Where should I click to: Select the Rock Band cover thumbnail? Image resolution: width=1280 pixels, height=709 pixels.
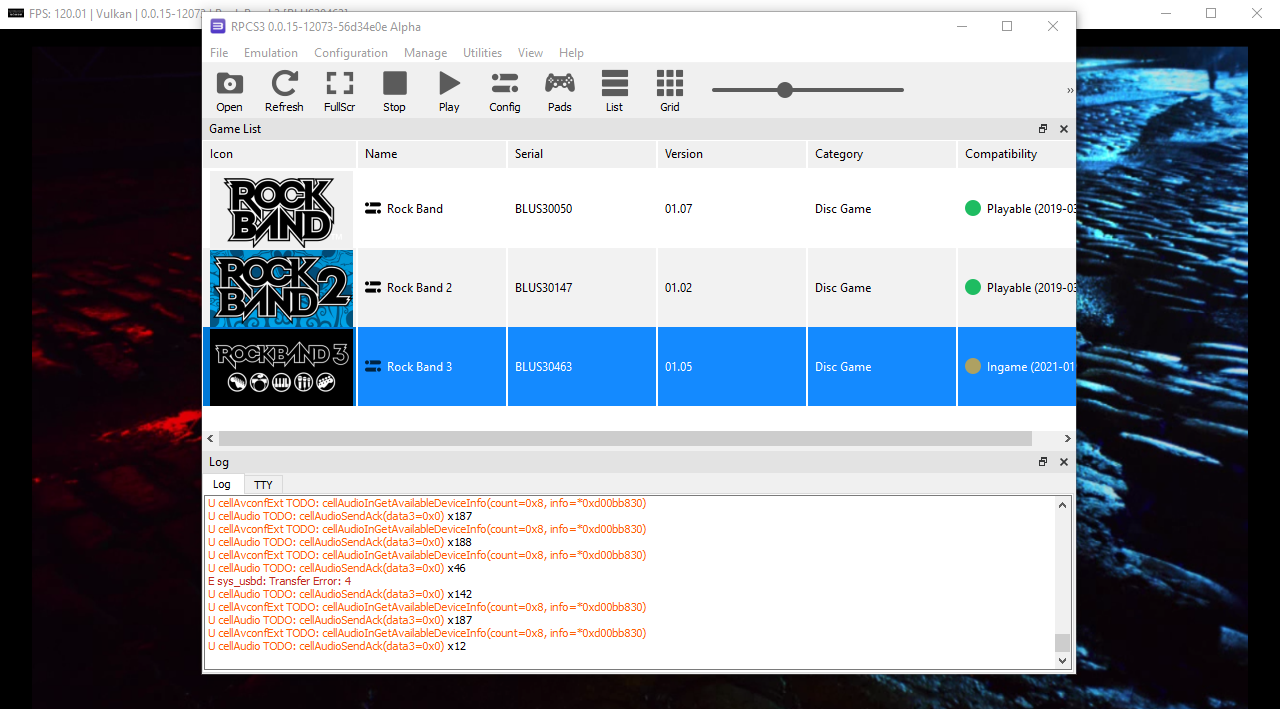pos(281,209)
